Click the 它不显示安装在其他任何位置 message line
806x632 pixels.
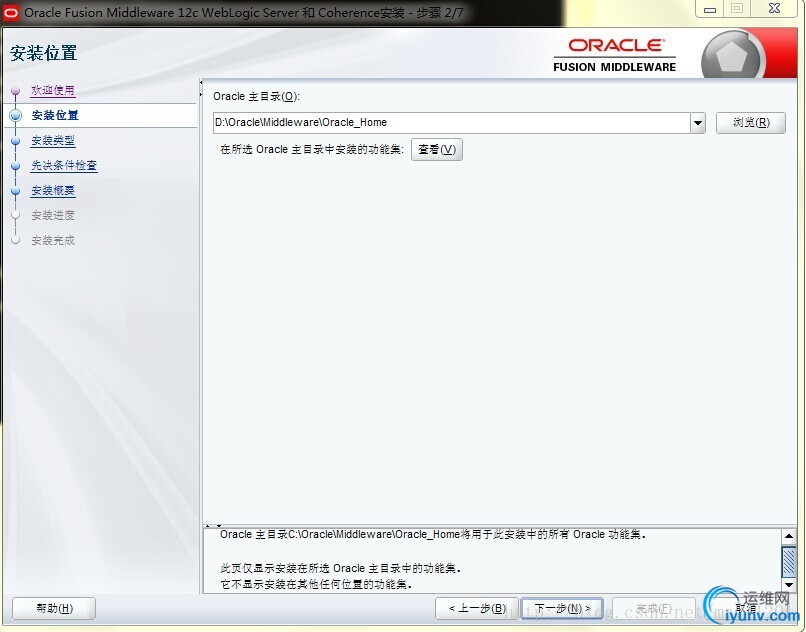click(x=316, y=584)
